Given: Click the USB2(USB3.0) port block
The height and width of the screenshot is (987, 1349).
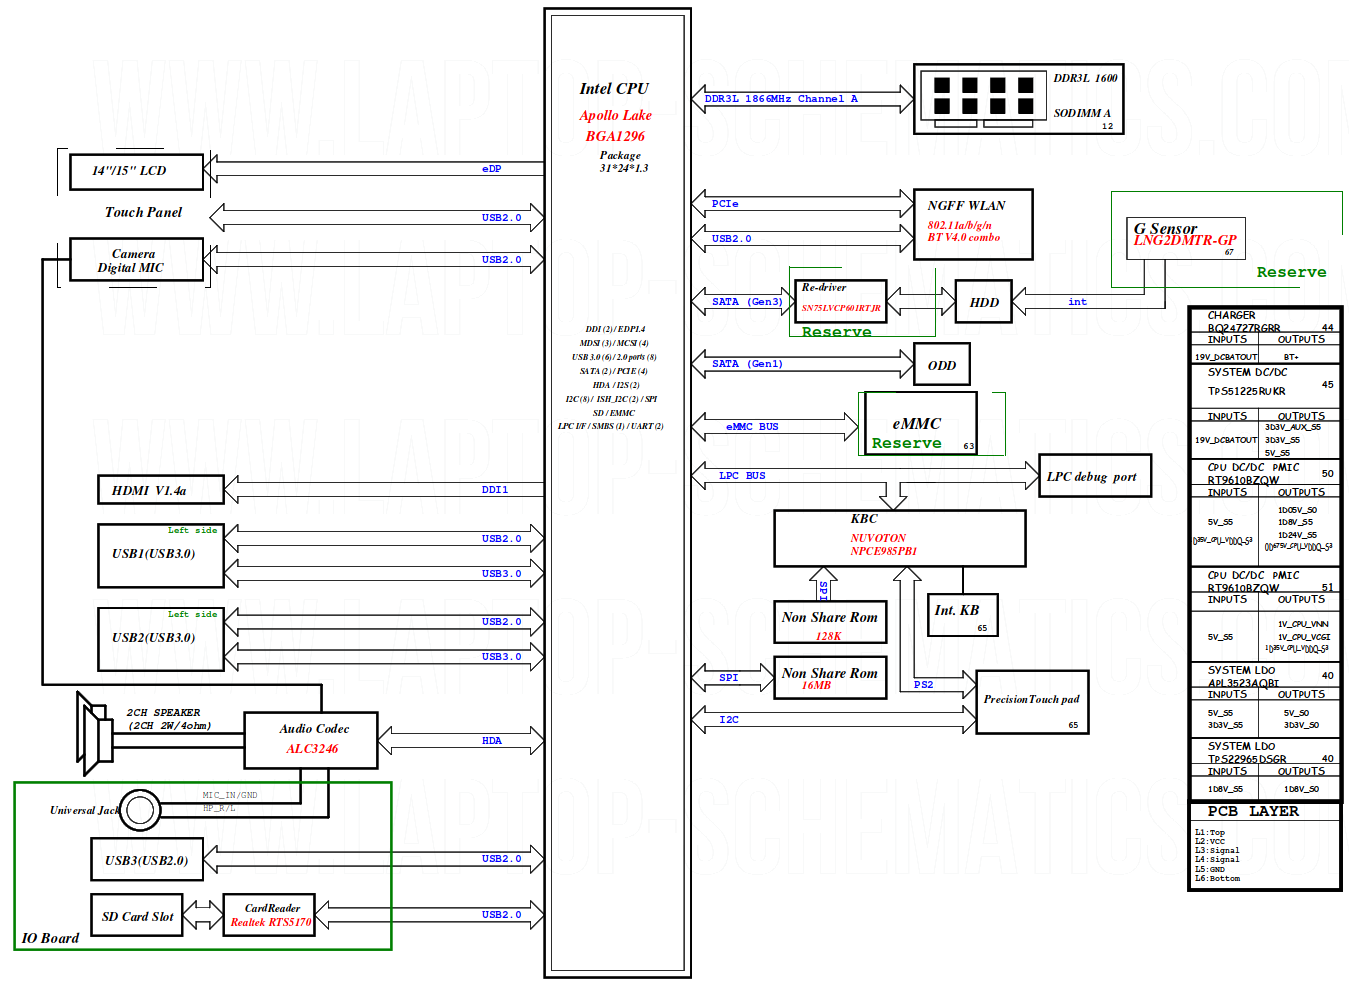Looking at the screenshot, I should (x=161, y=639).
